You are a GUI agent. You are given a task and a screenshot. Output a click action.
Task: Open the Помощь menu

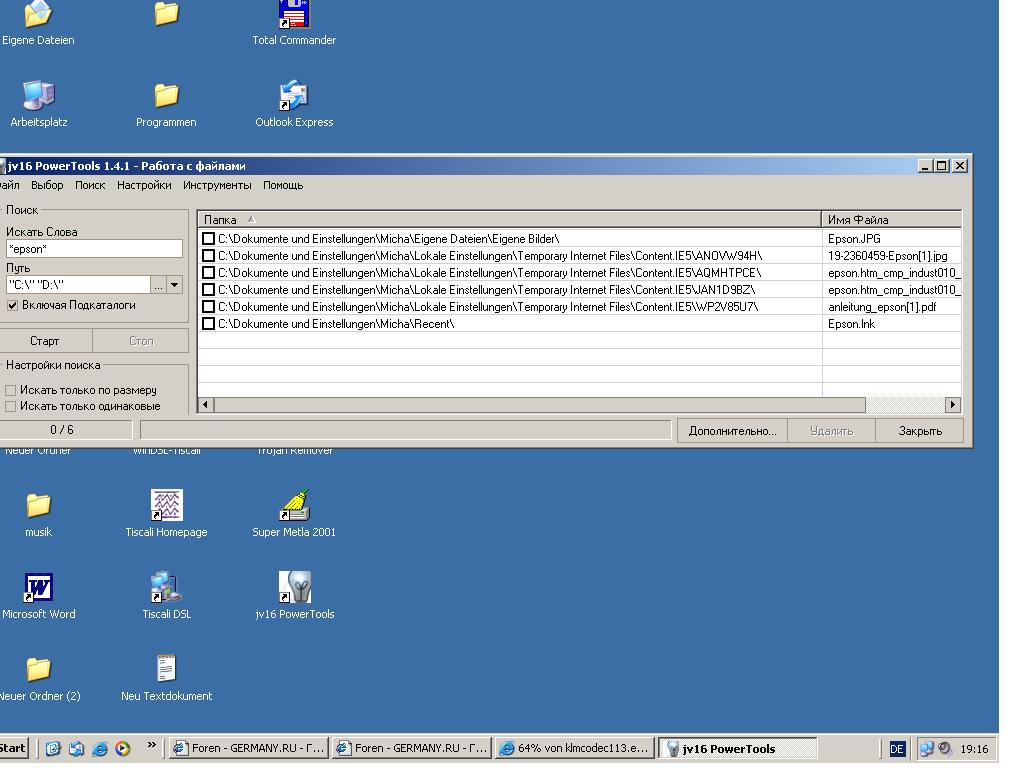coord(283,185)
